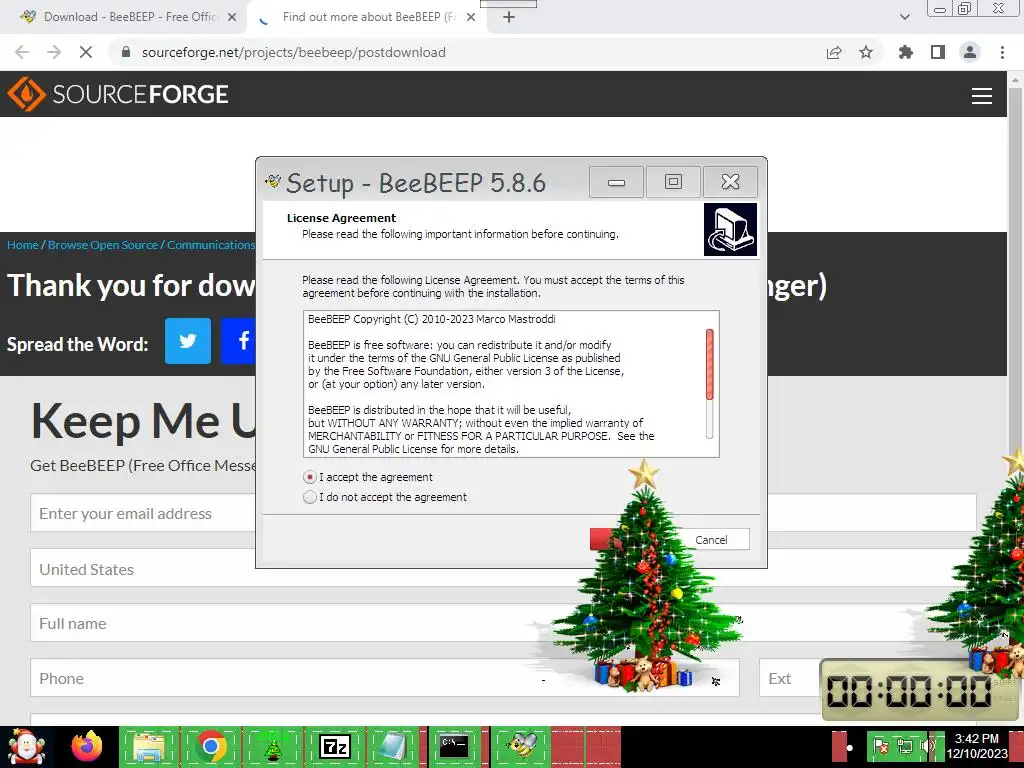The height and width of the screenshot is (768, 1024).
Task: Open the Christmas tree app on taskbar
Action: click(x=273, y=746)
